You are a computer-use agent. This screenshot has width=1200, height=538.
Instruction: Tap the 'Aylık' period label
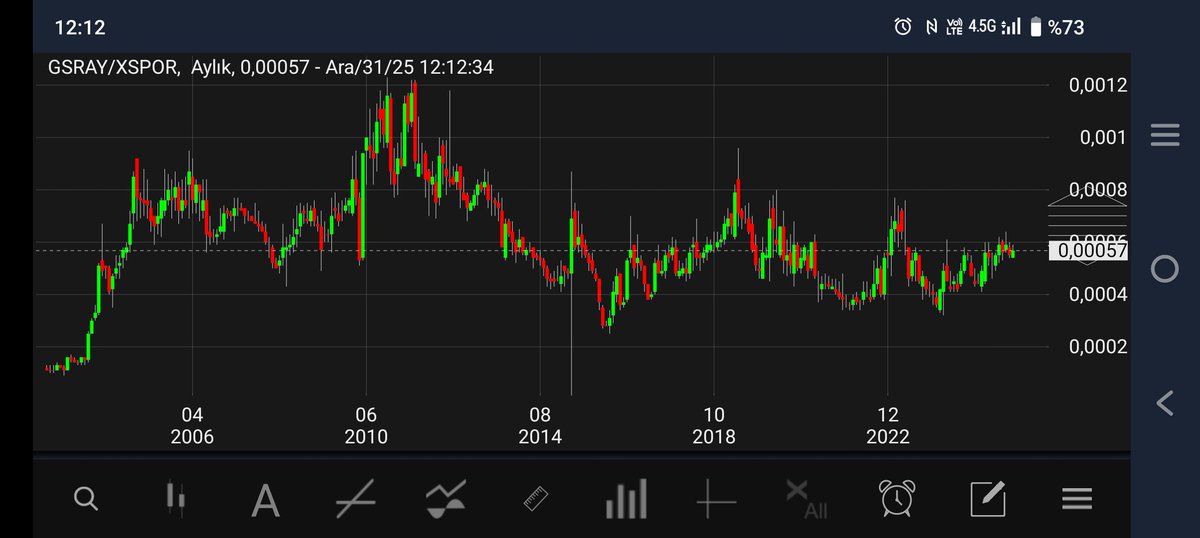(x=211, y=68)
